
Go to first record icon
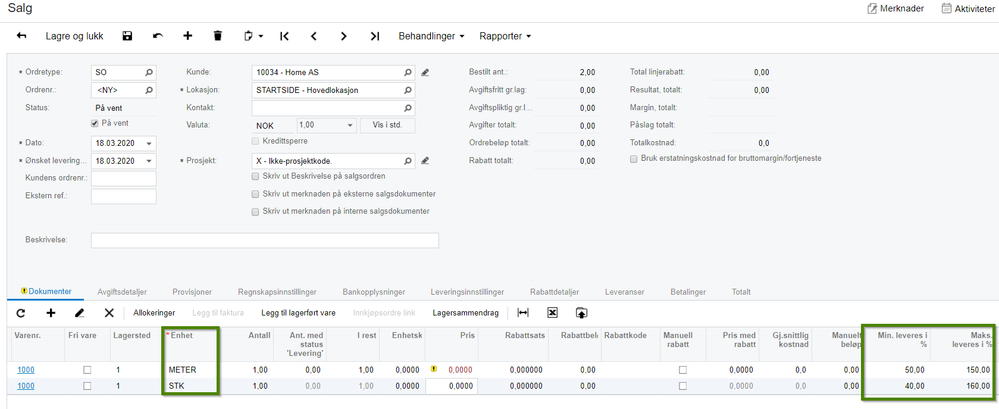pos(285,36)
